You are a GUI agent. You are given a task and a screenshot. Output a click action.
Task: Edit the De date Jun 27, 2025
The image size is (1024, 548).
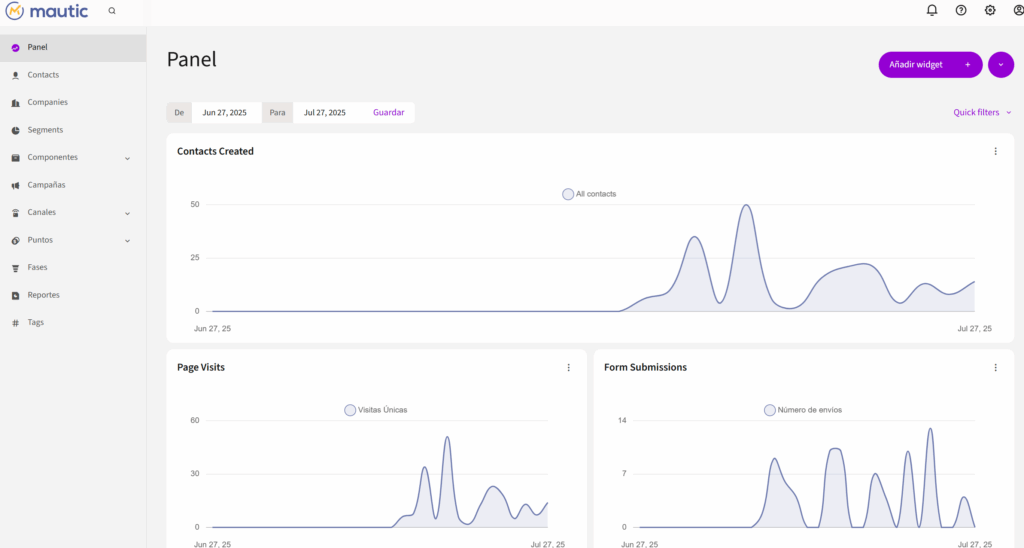[225, 112]
